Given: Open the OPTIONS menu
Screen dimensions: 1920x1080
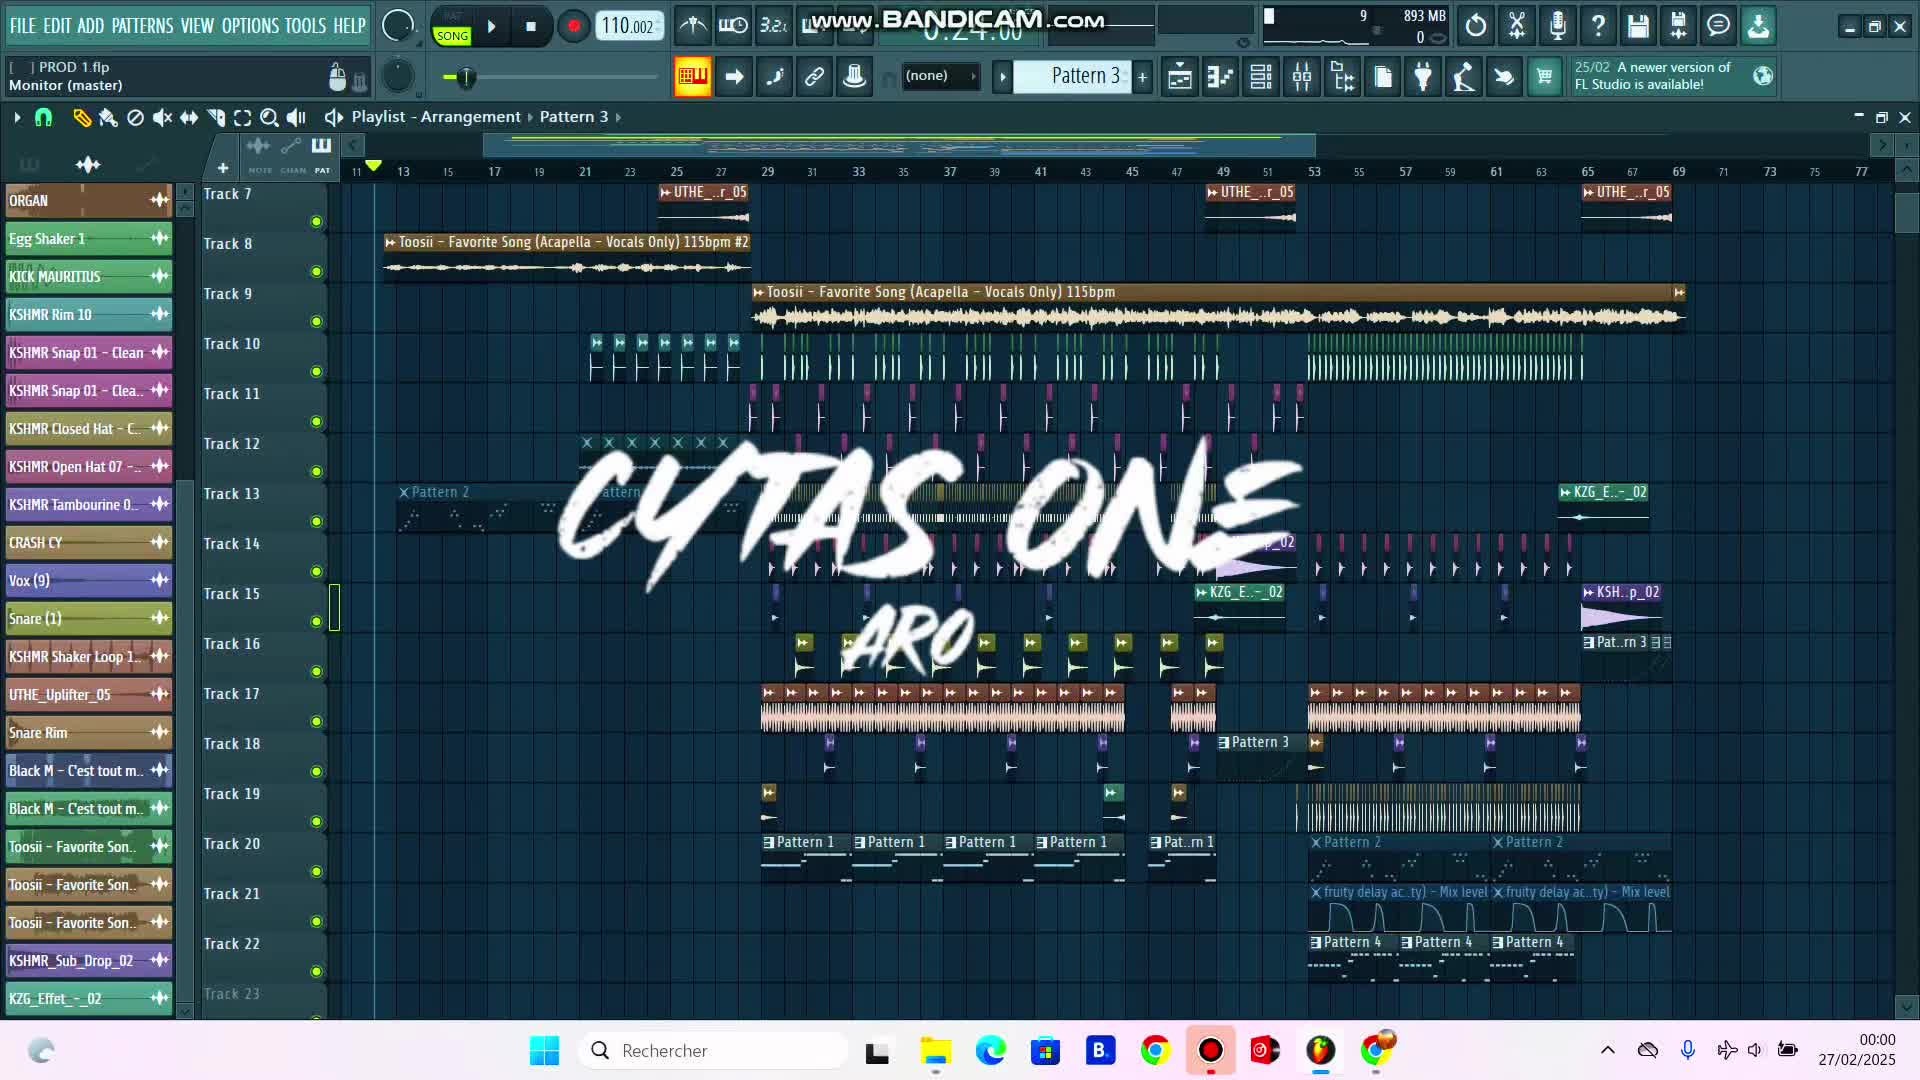Looking at the screenshot, I should (x=250, y=26).
